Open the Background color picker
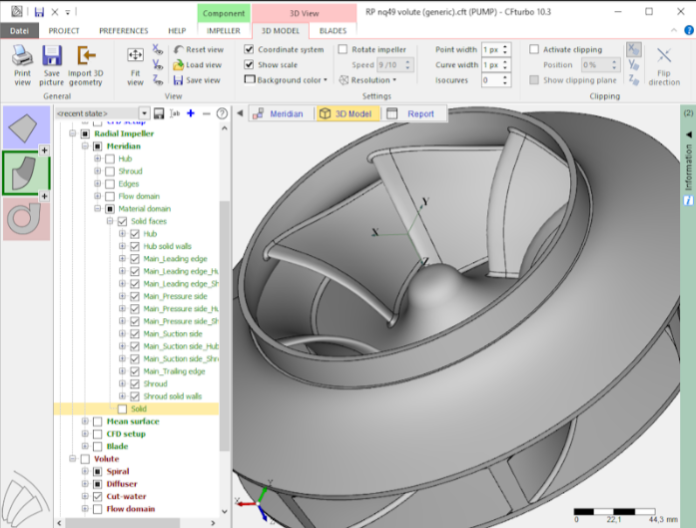Image resolution: width=696 pixels, height=528 pixels. [x=290, y=80]
